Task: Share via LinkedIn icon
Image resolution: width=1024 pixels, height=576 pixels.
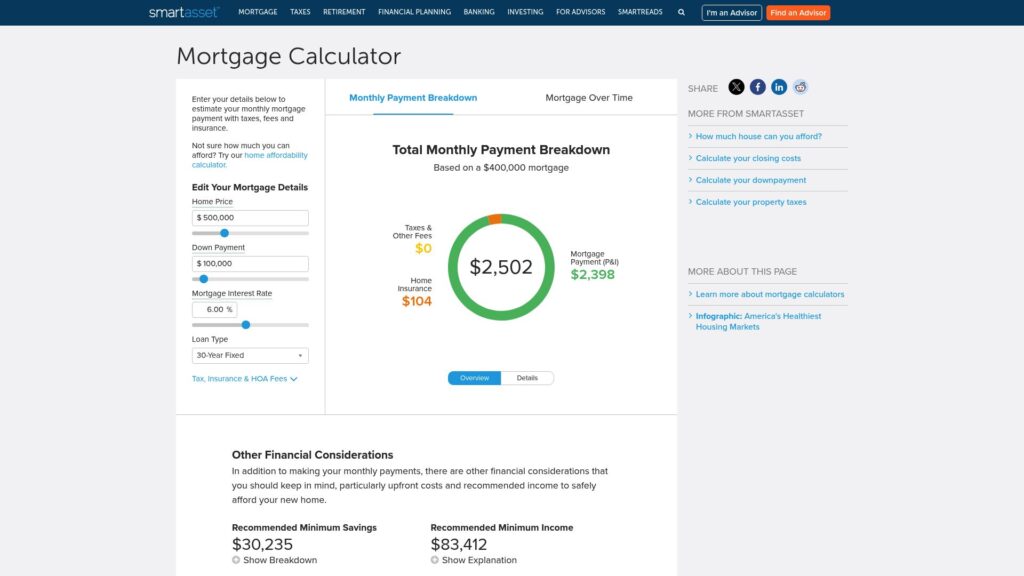Action: [x=779, y=87]
